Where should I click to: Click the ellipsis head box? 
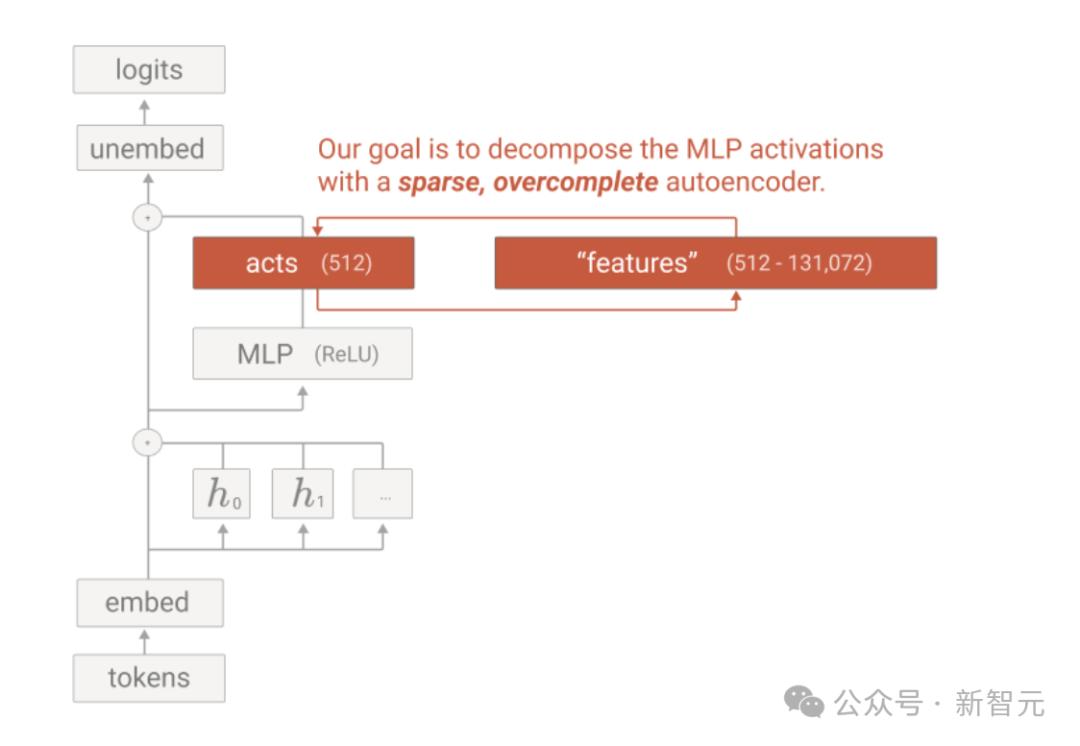pyautogui.click(x=383, y=494)
